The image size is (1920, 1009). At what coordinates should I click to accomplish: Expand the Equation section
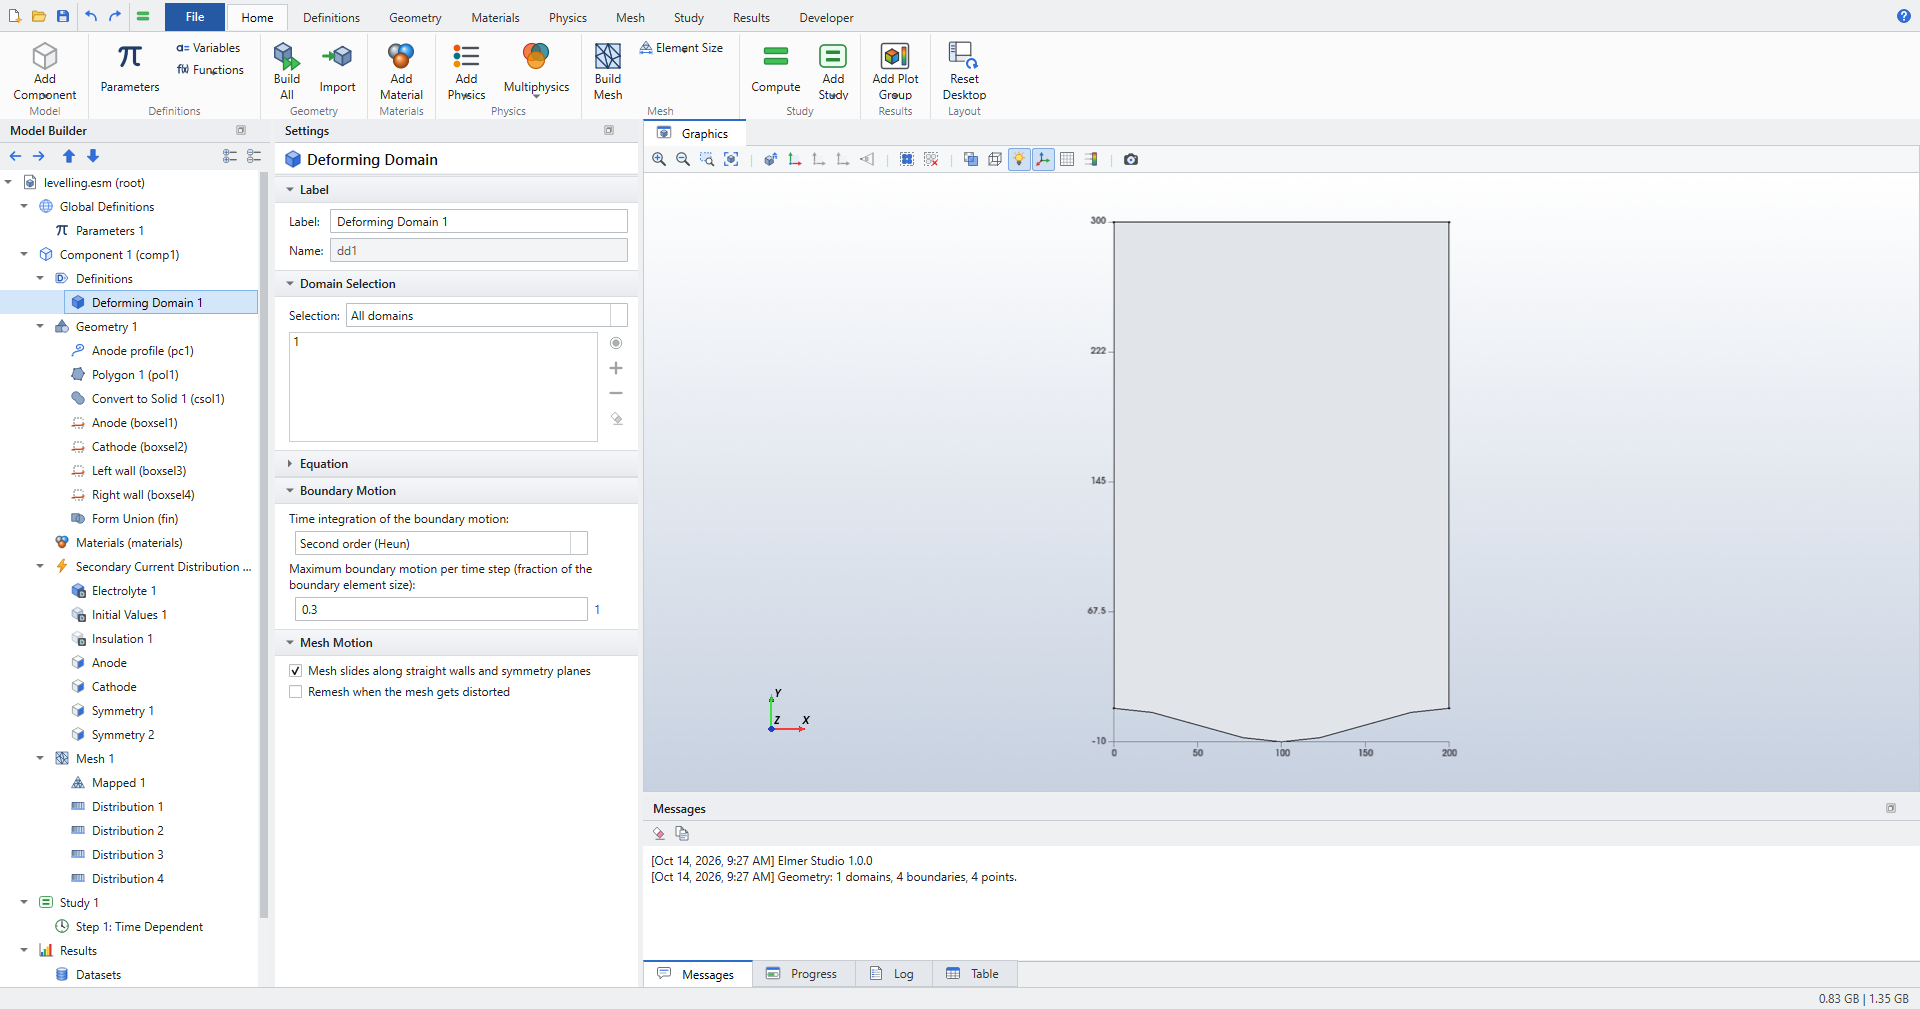[290, 464]
